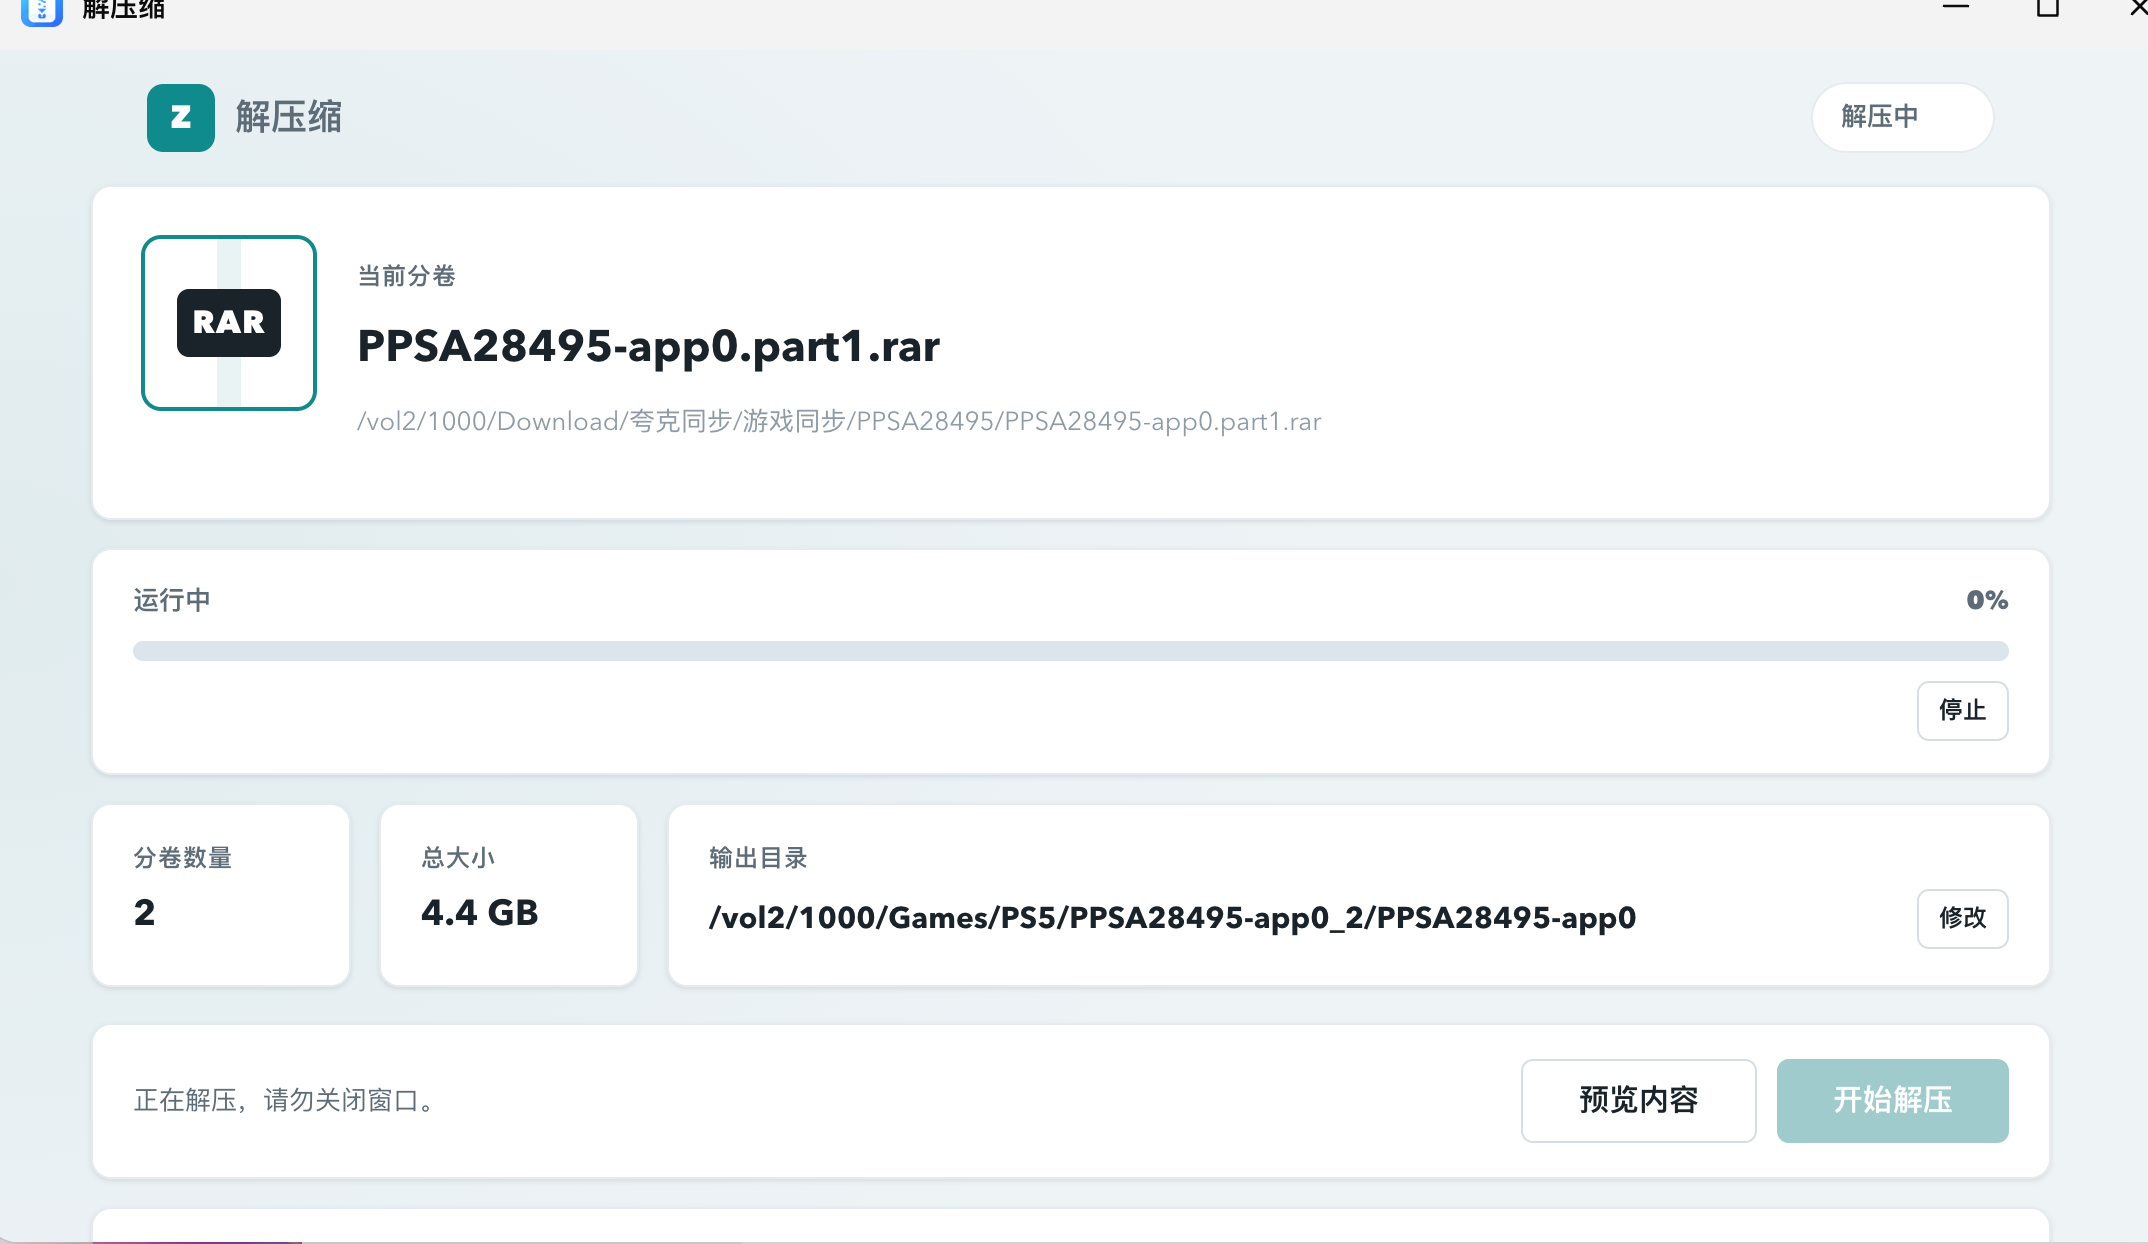2148x1244 pixels.
Task: Close the 解压缩 window
Action: click(x=2138, y=8)
